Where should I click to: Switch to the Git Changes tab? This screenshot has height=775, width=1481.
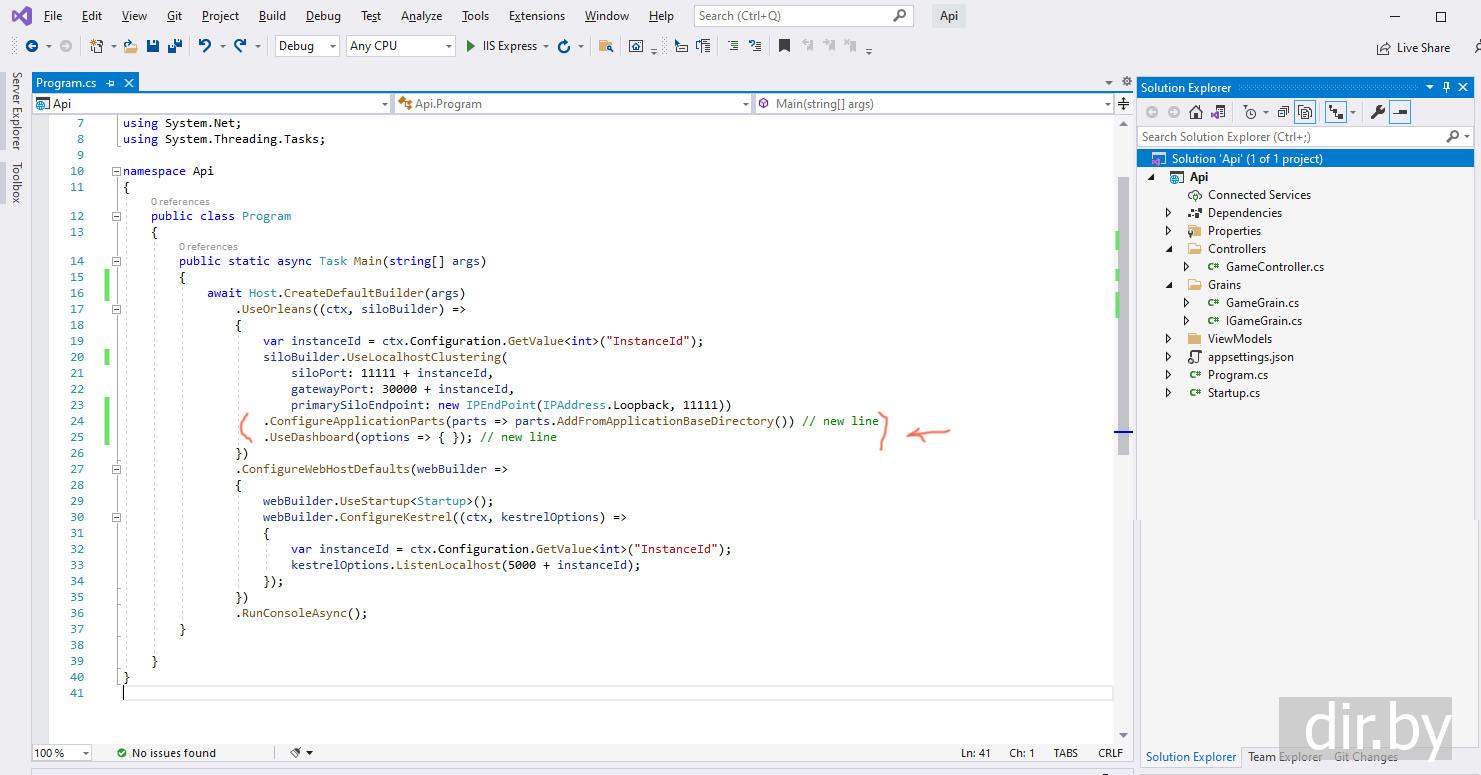pyautogui.click(x=1365, y=757)
